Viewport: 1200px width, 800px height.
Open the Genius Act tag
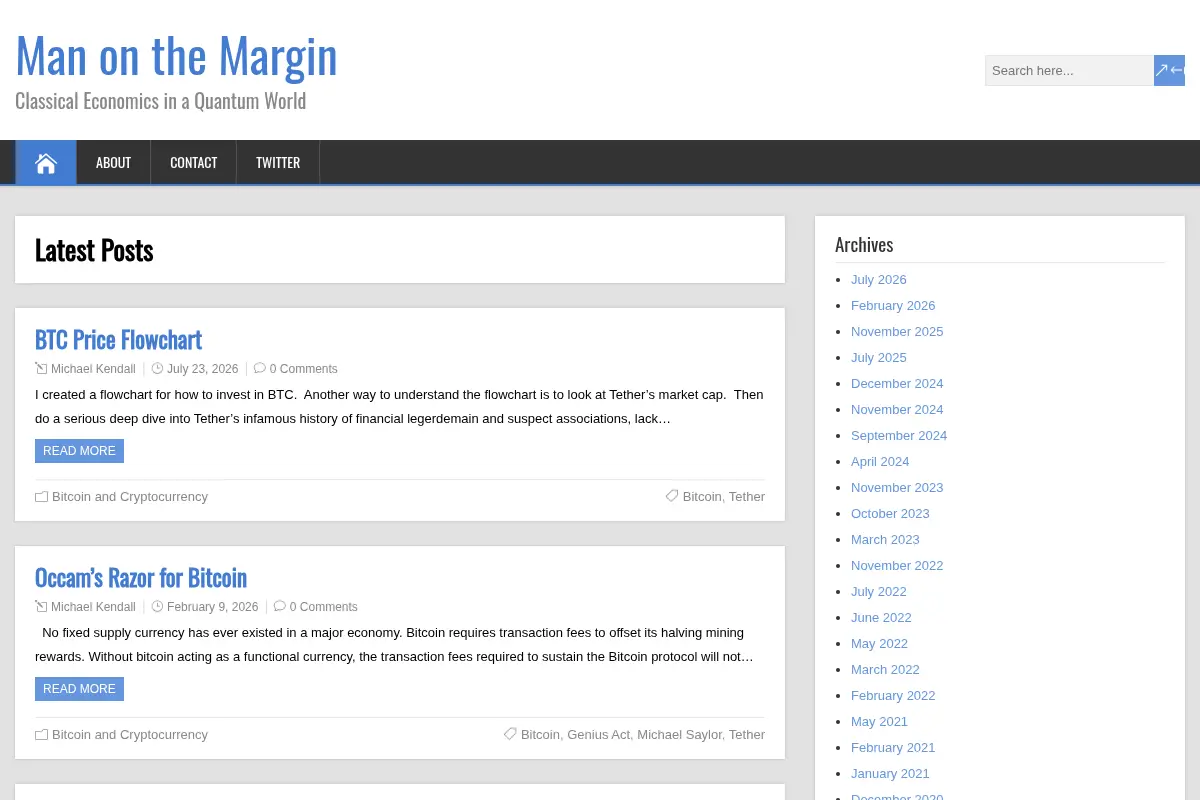click(x=599, y=735)
